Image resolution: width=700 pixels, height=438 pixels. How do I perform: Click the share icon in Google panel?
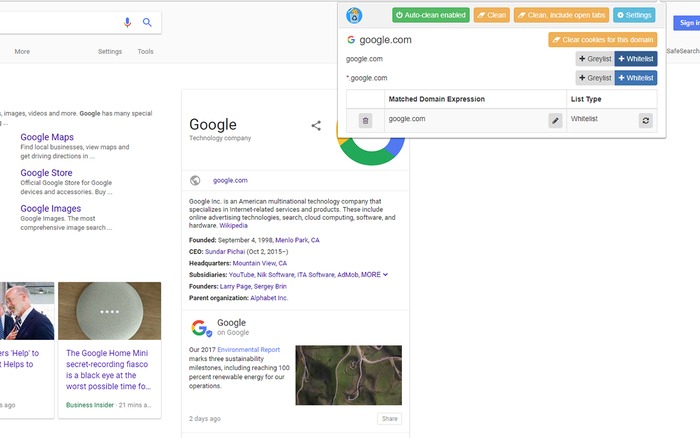click(316, 126)
